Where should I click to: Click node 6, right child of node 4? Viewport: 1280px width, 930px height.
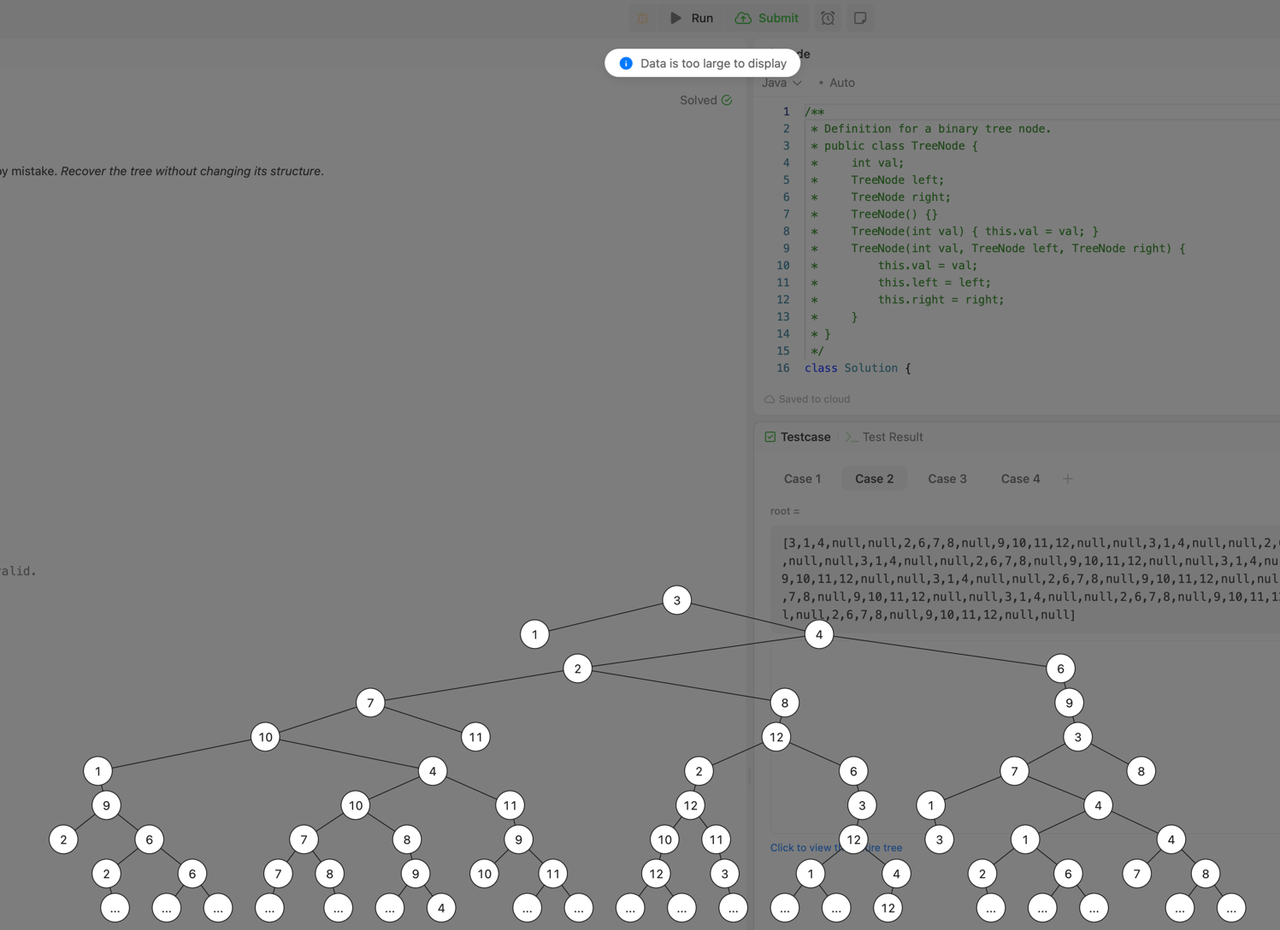[1061, 668]
